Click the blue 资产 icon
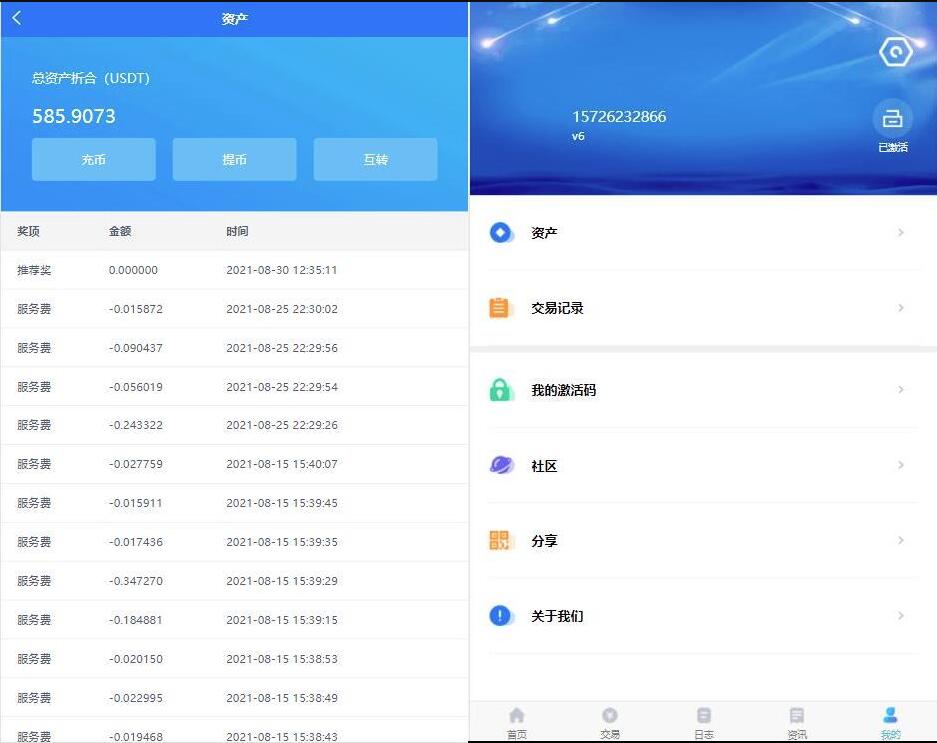Image resolution: width=937 pixels, height=743 pixels. pyautogui.click(x=501, y=233)
